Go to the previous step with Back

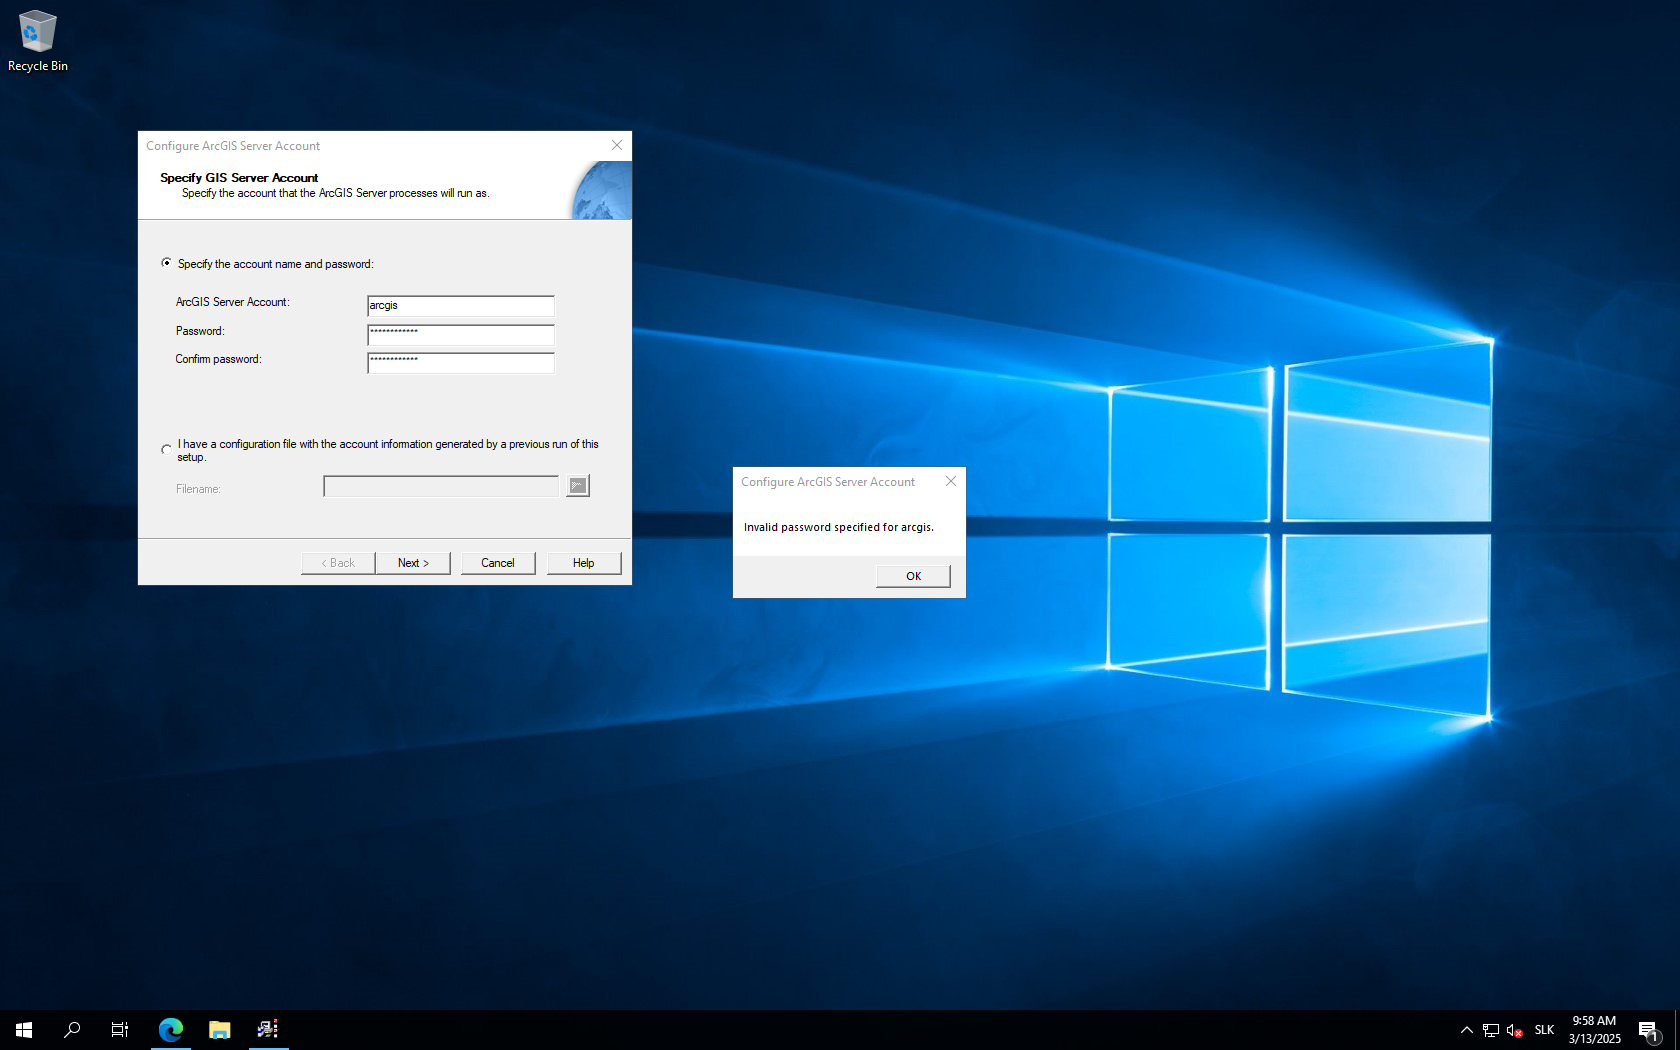338,563
